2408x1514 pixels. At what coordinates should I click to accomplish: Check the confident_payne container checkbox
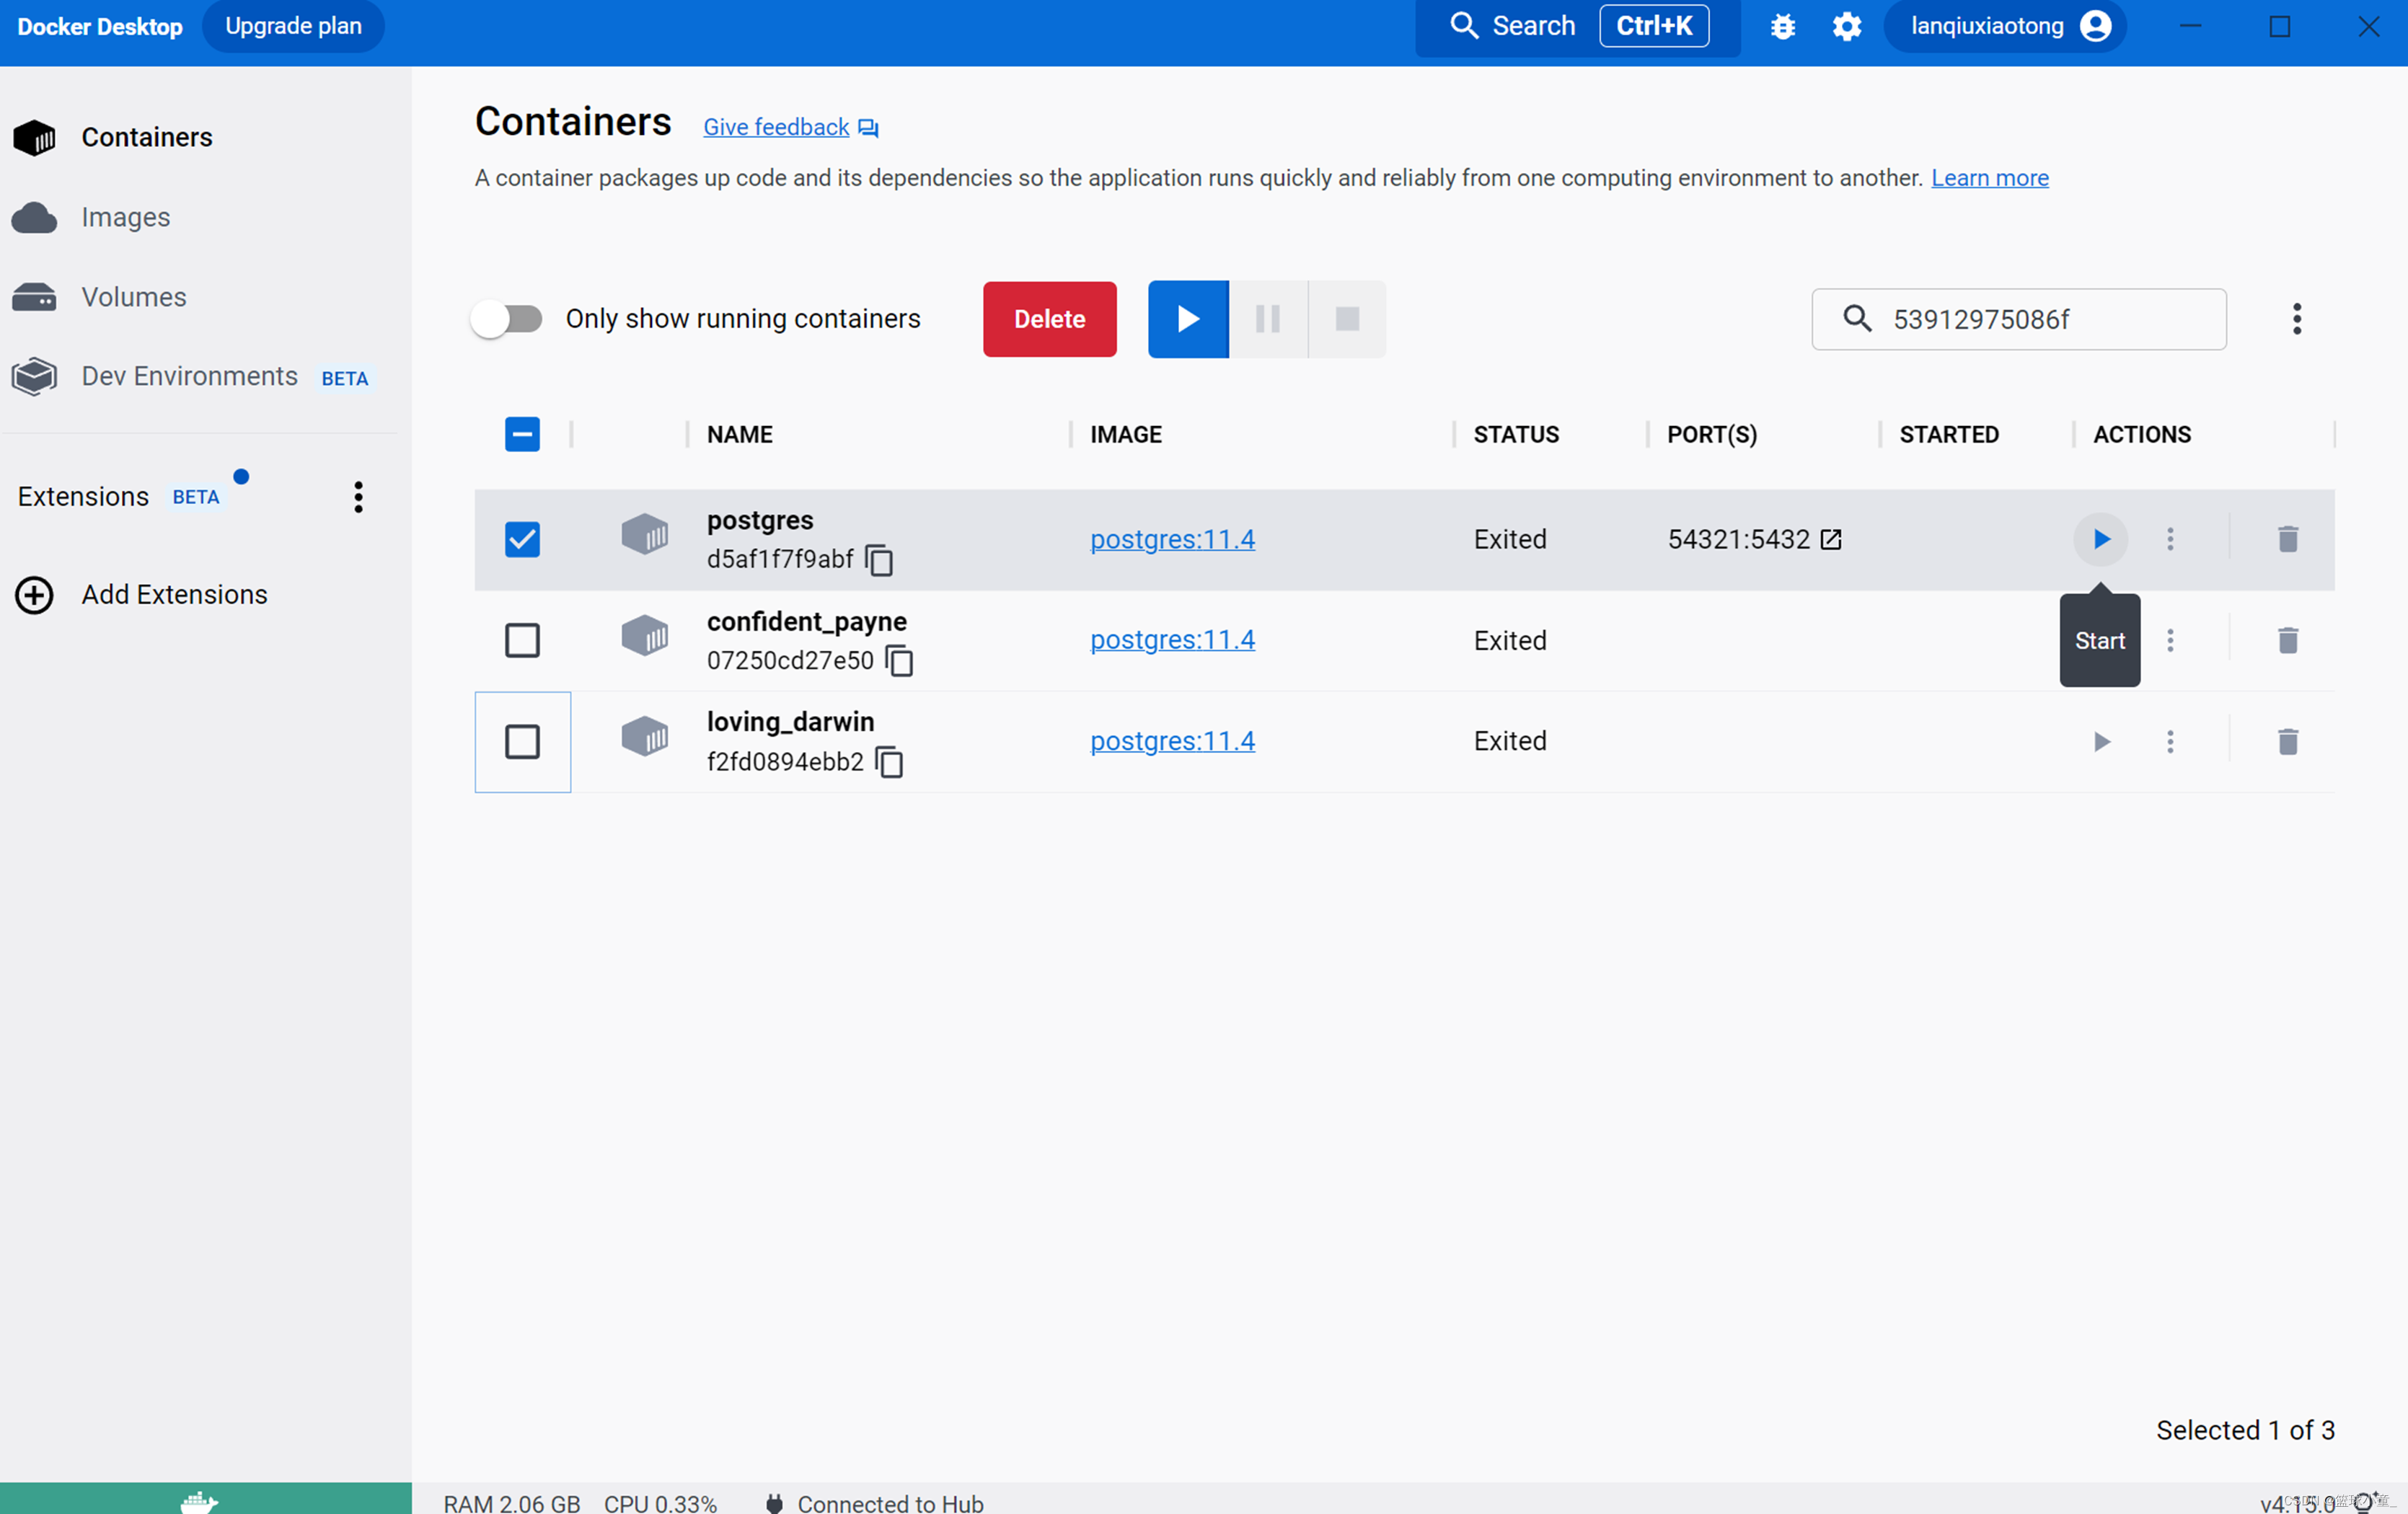click(x=522, y=640)
